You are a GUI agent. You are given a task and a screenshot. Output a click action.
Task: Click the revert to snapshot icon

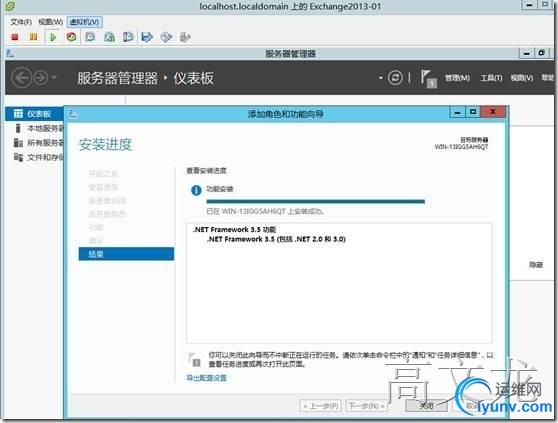pyautogui.click(x=109, y=37)
